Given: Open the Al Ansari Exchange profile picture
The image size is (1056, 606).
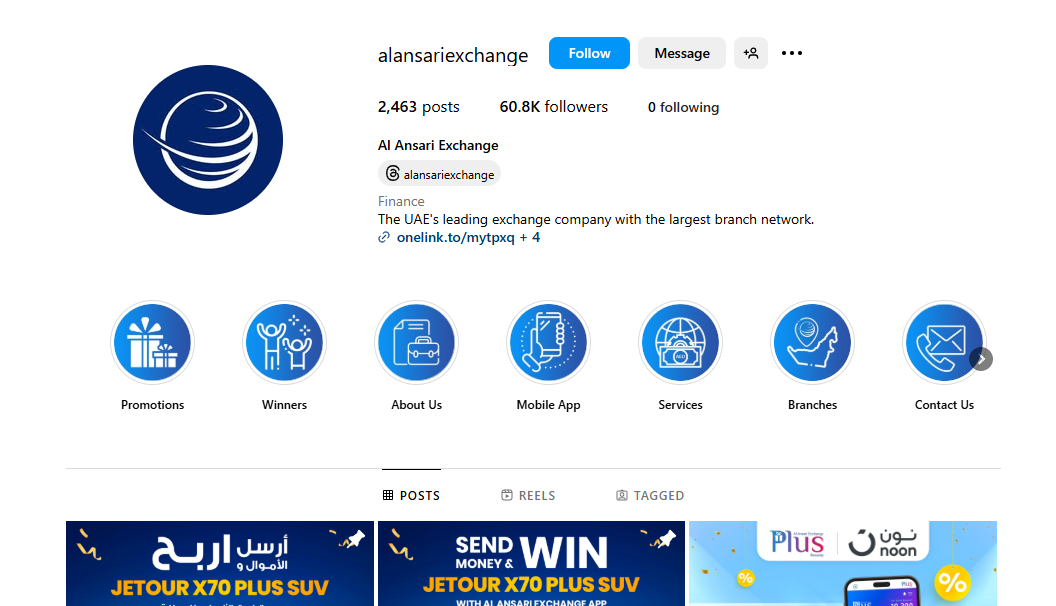Looking at the screenshot, I should click(x=208, y=140).
